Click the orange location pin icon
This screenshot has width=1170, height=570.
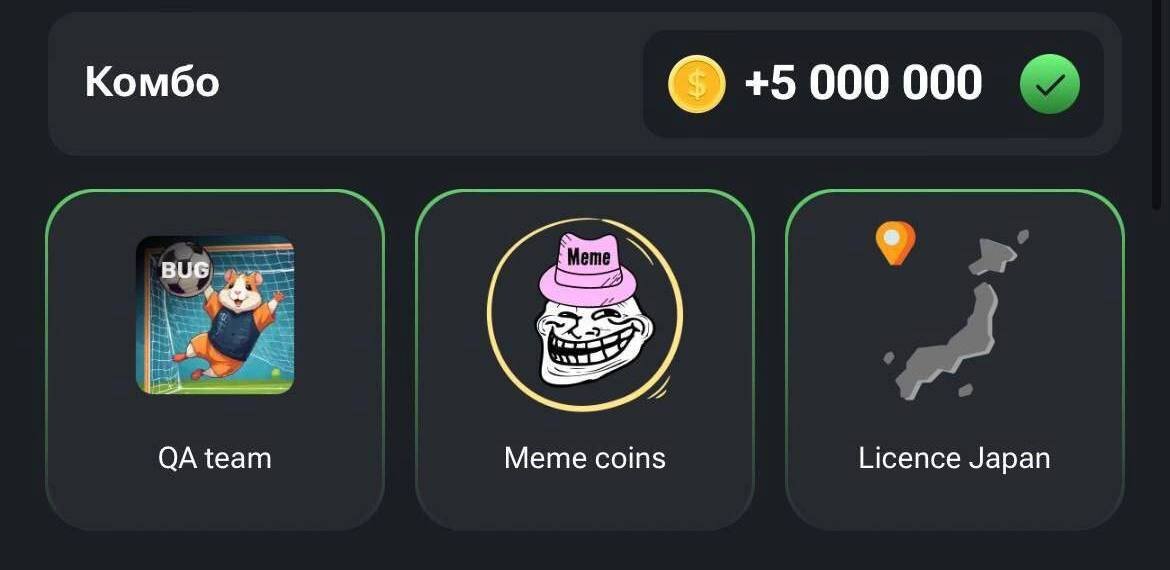click(x=895, y=243)
